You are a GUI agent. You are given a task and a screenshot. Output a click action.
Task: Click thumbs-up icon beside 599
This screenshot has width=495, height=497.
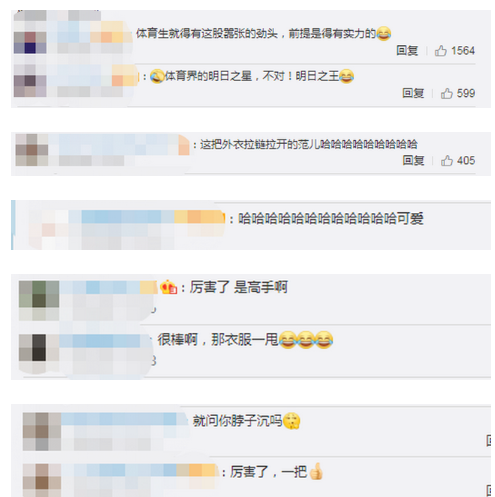(447, 93)
